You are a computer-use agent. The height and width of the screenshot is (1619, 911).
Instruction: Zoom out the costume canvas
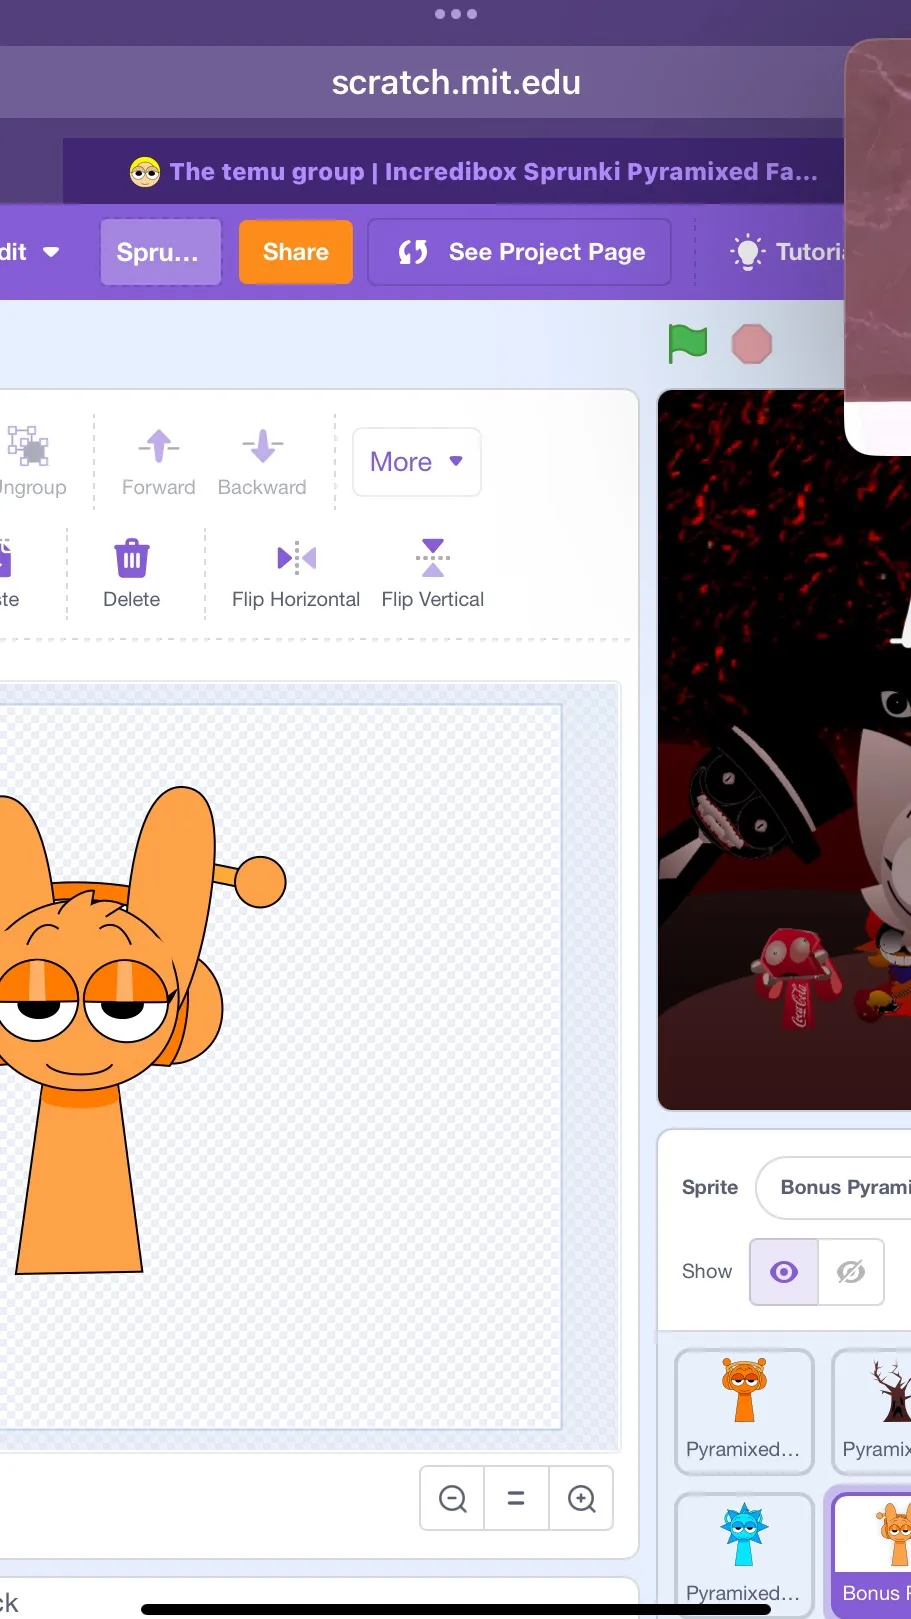pyautogui.click(x=452, y=1498)
